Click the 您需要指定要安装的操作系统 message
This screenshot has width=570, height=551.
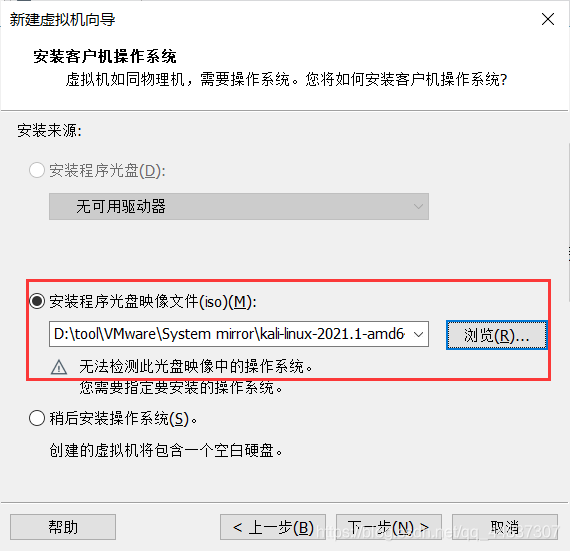pyautogui.click(x=181, y=388)
